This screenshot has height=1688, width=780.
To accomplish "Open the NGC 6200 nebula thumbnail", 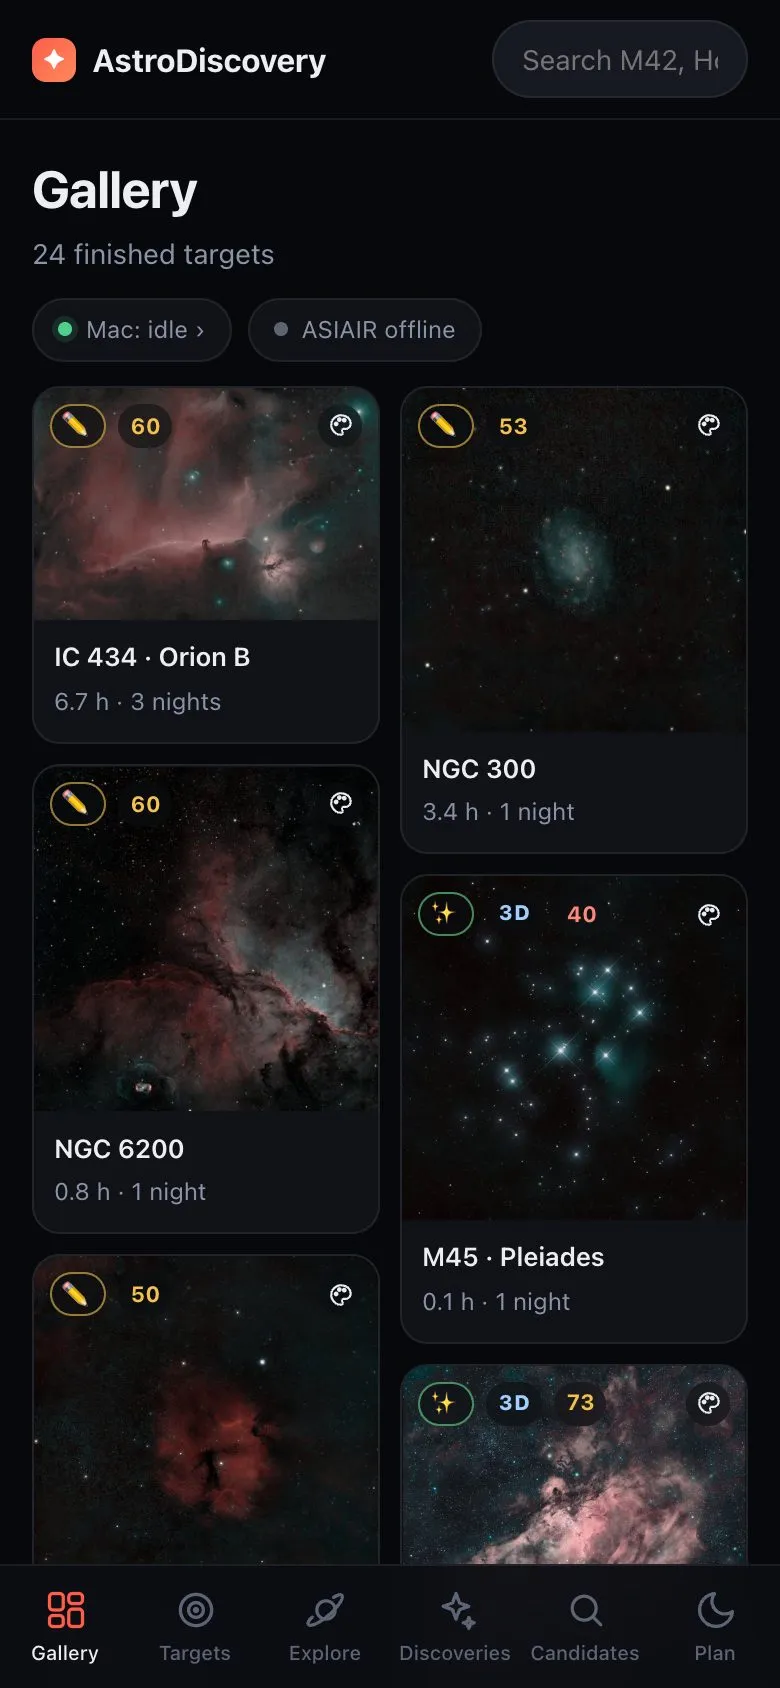I will 206,938.
